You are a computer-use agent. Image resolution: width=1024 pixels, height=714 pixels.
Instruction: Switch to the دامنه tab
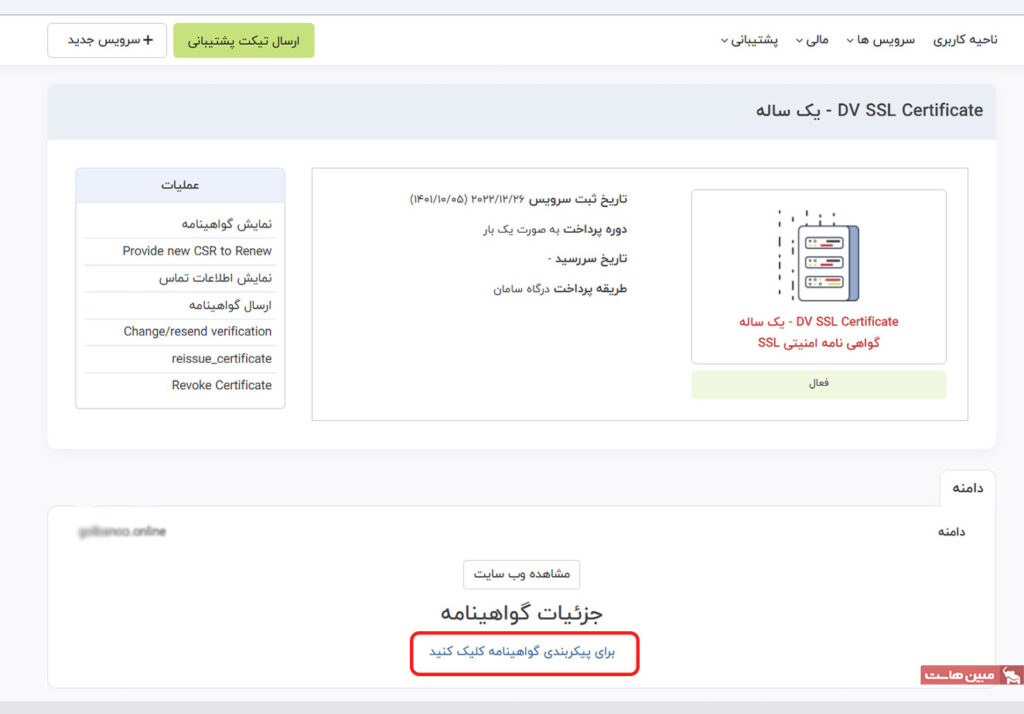[x=966, y=487]
